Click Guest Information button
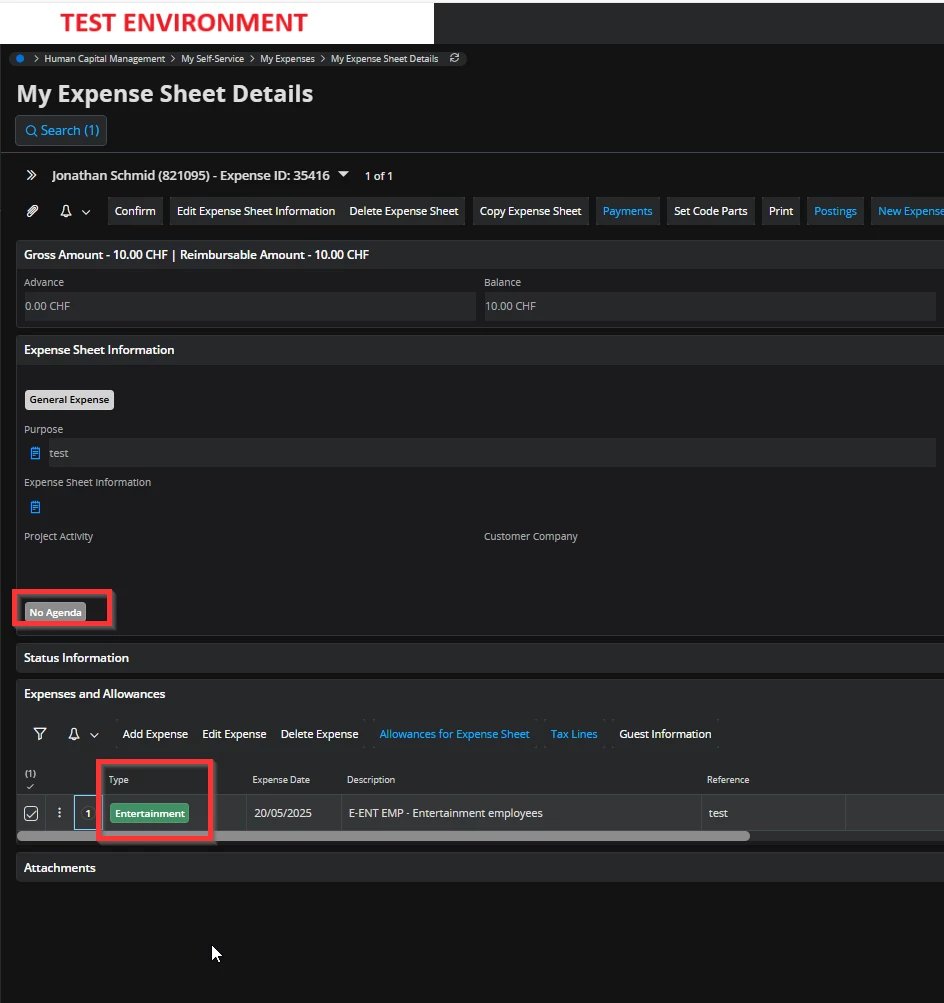The width and height of the screenshot is (944, 1003). (665, 734)
